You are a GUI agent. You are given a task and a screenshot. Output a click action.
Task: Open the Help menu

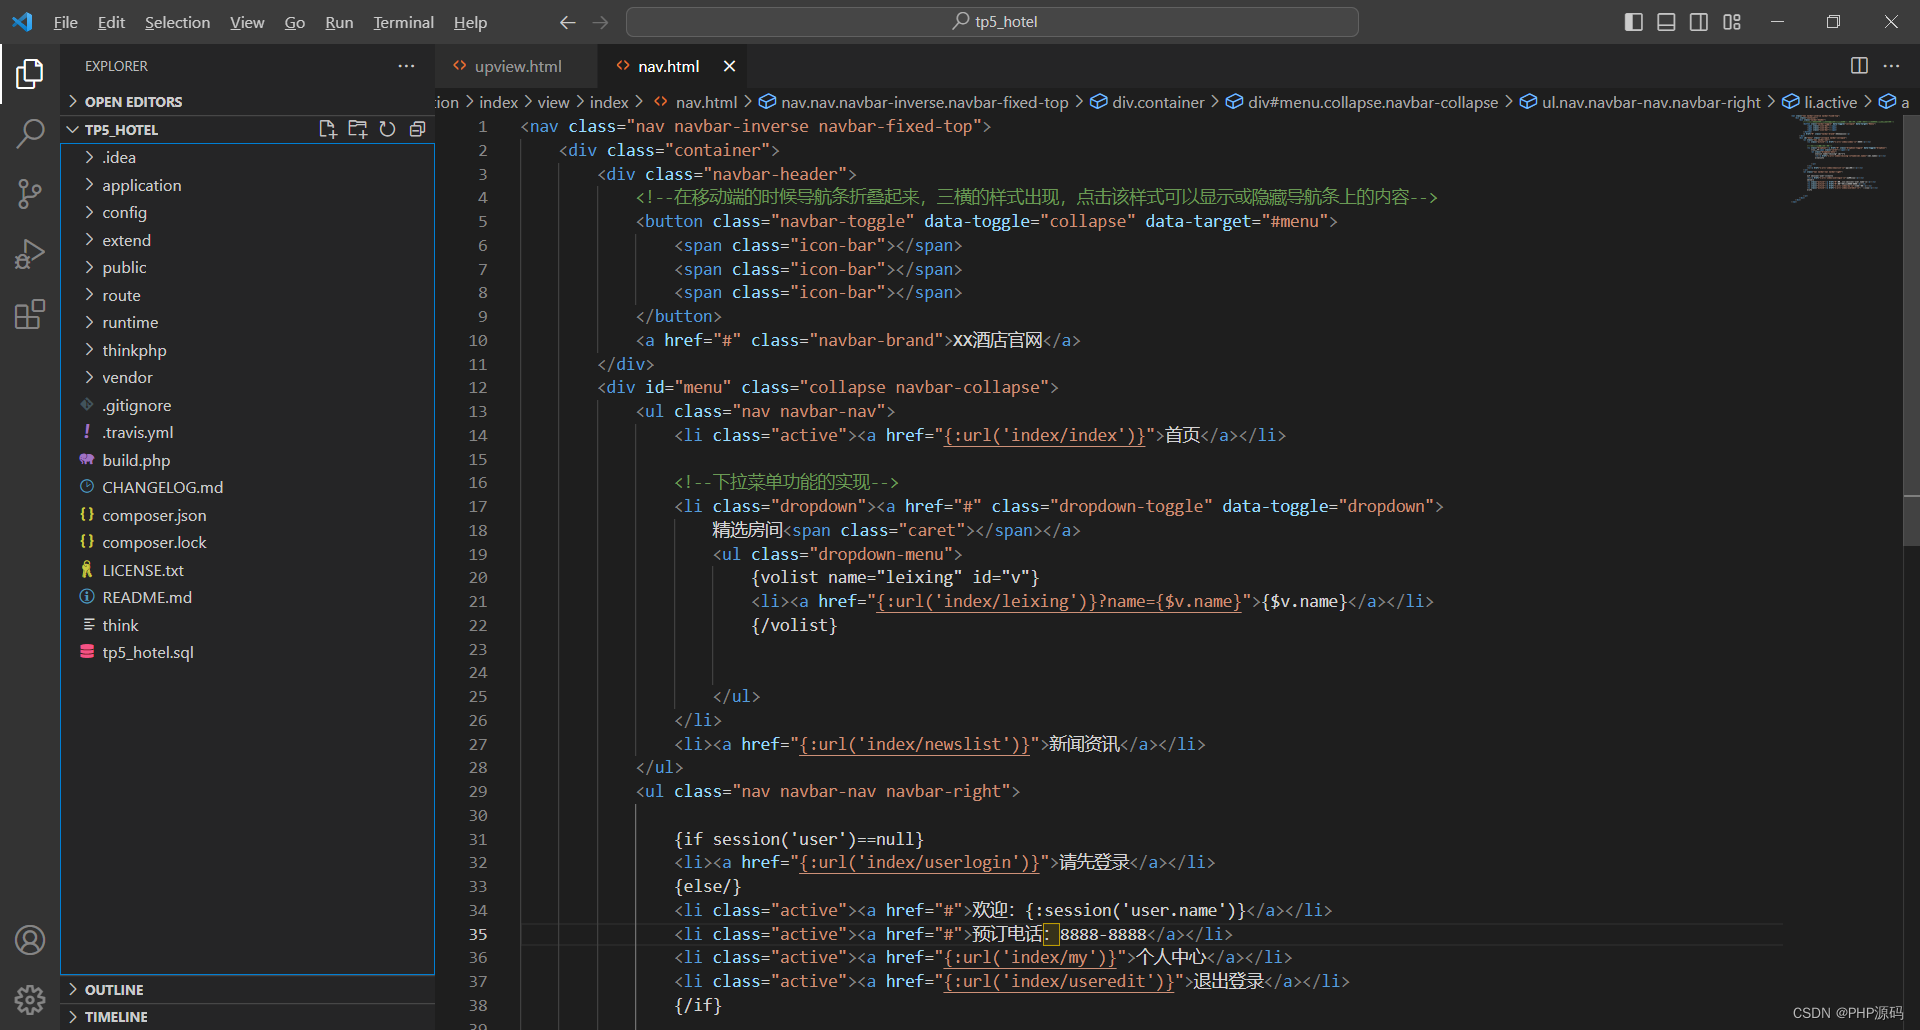[x=470, y=22]
